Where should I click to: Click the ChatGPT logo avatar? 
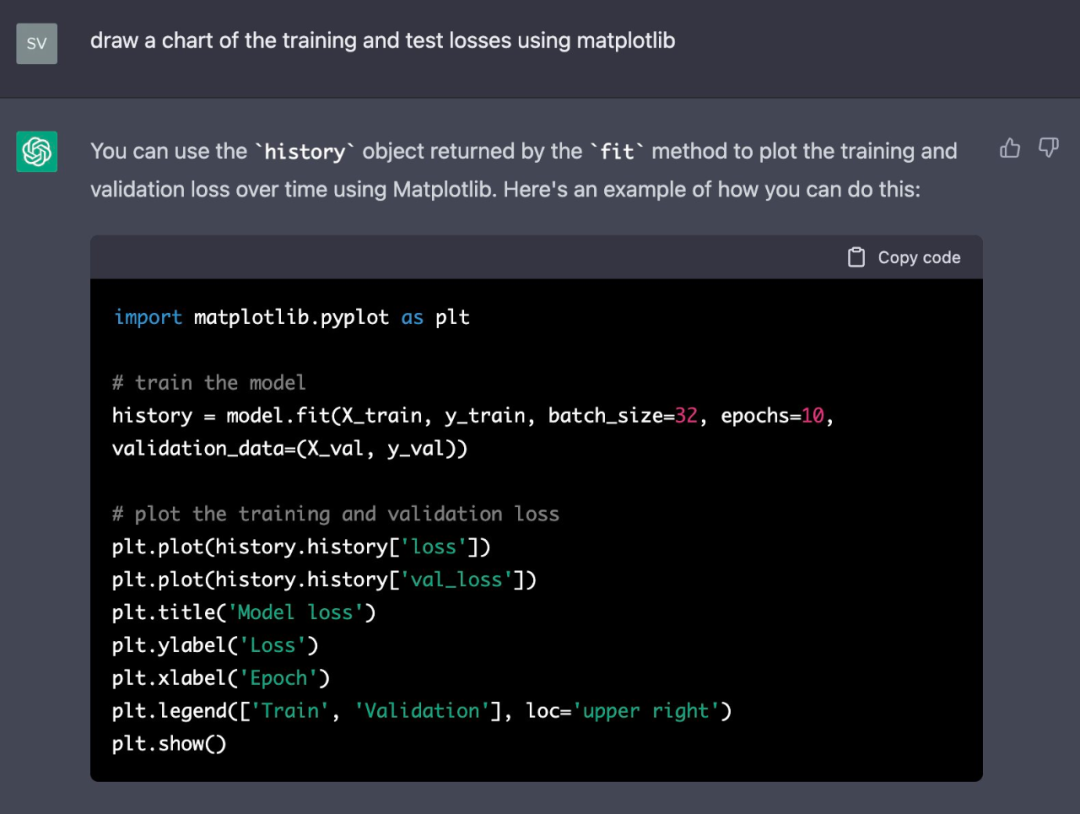(37, 152)
